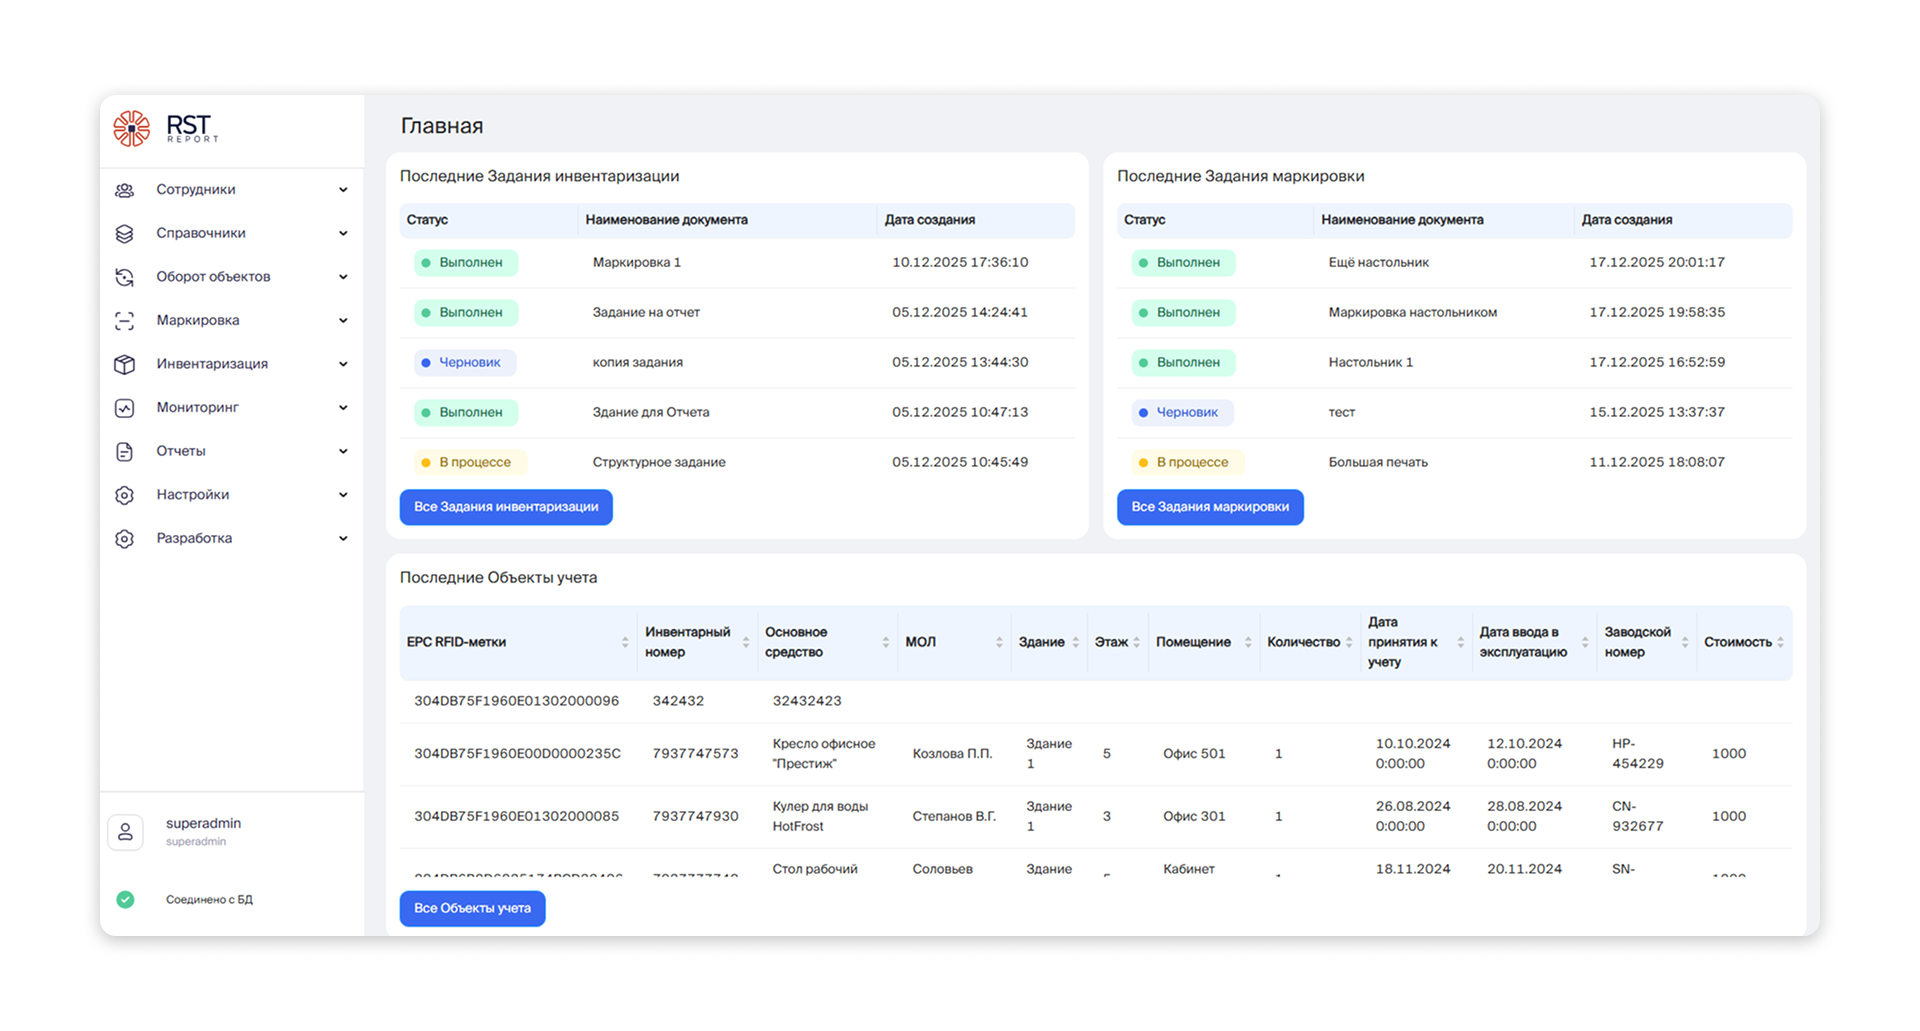1920x1031 pixels.
Task: Click the RST Report logo
Action: (166, 129)
